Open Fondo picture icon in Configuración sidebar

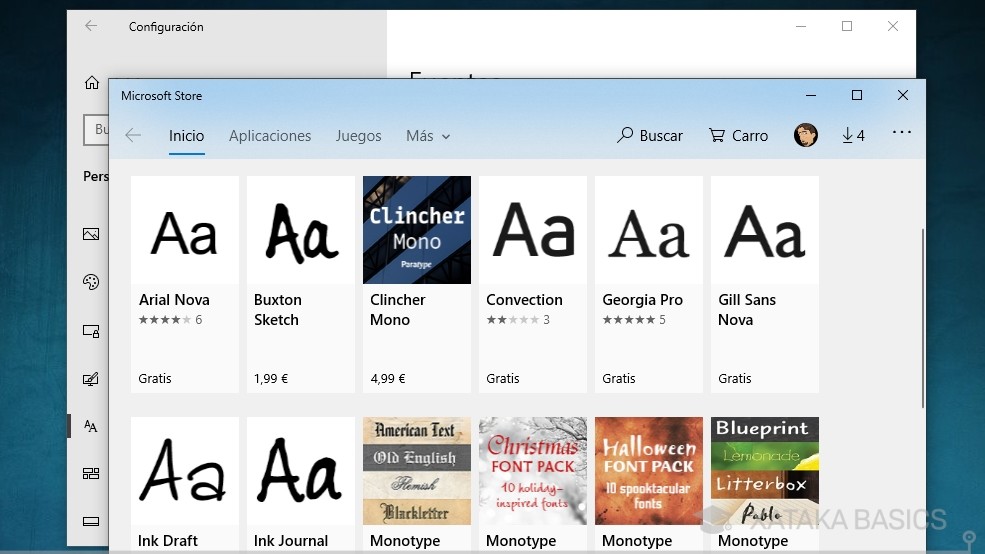(x=91, y=234)
